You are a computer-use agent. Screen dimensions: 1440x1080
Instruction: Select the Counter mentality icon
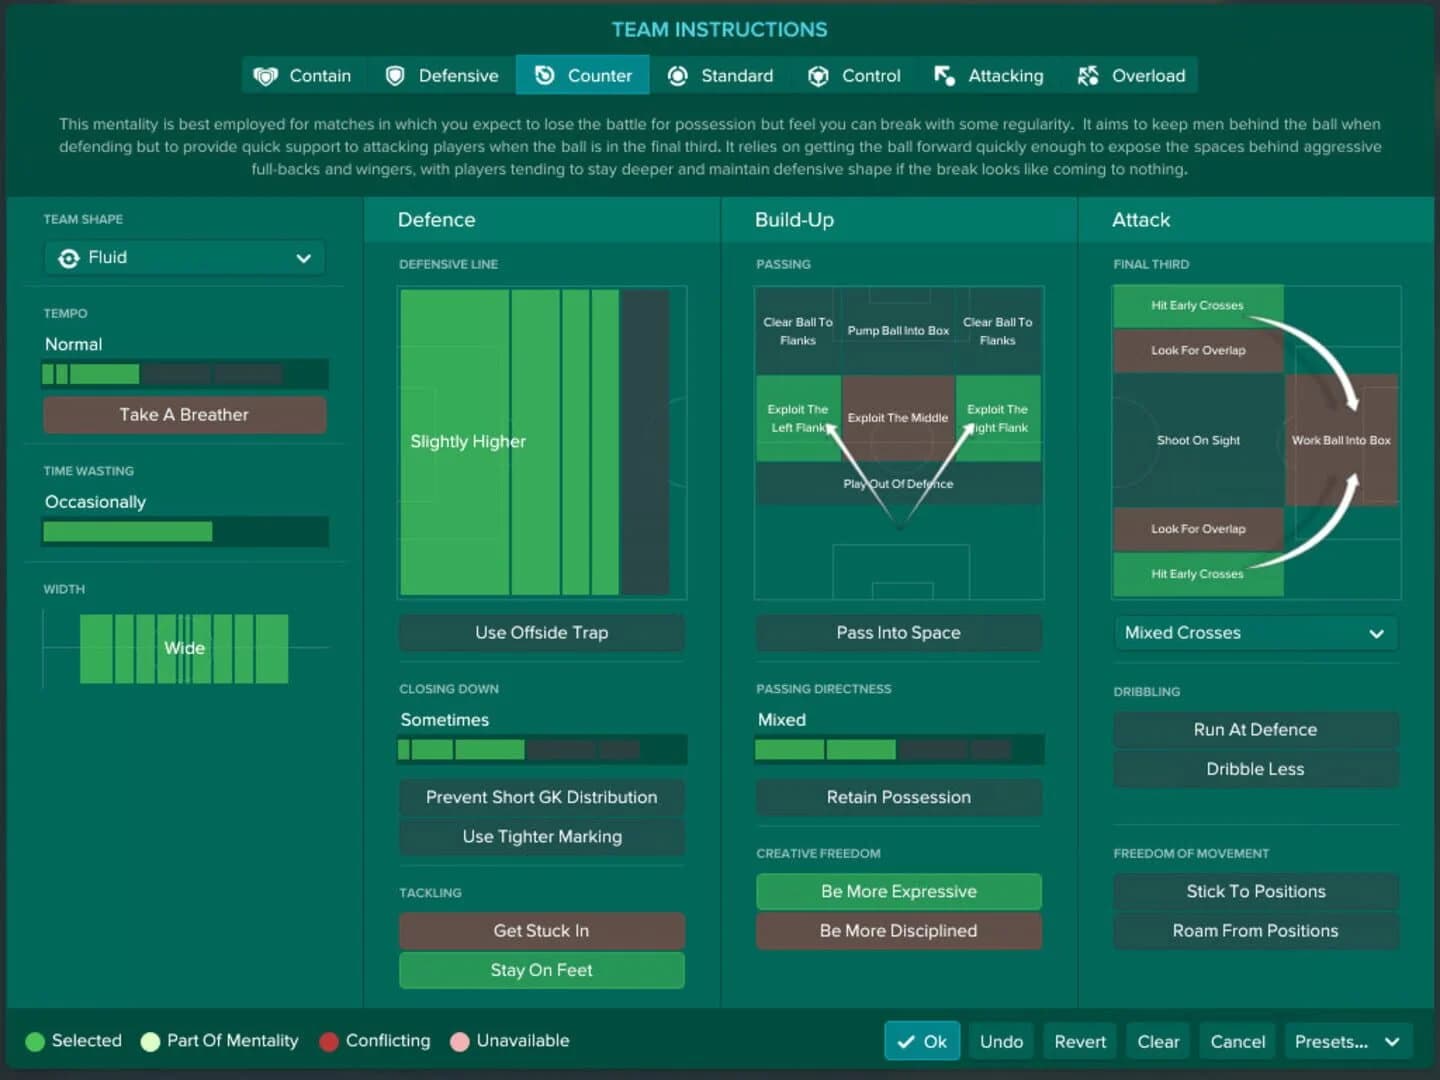pyautogui.click(x=544, y=75)
